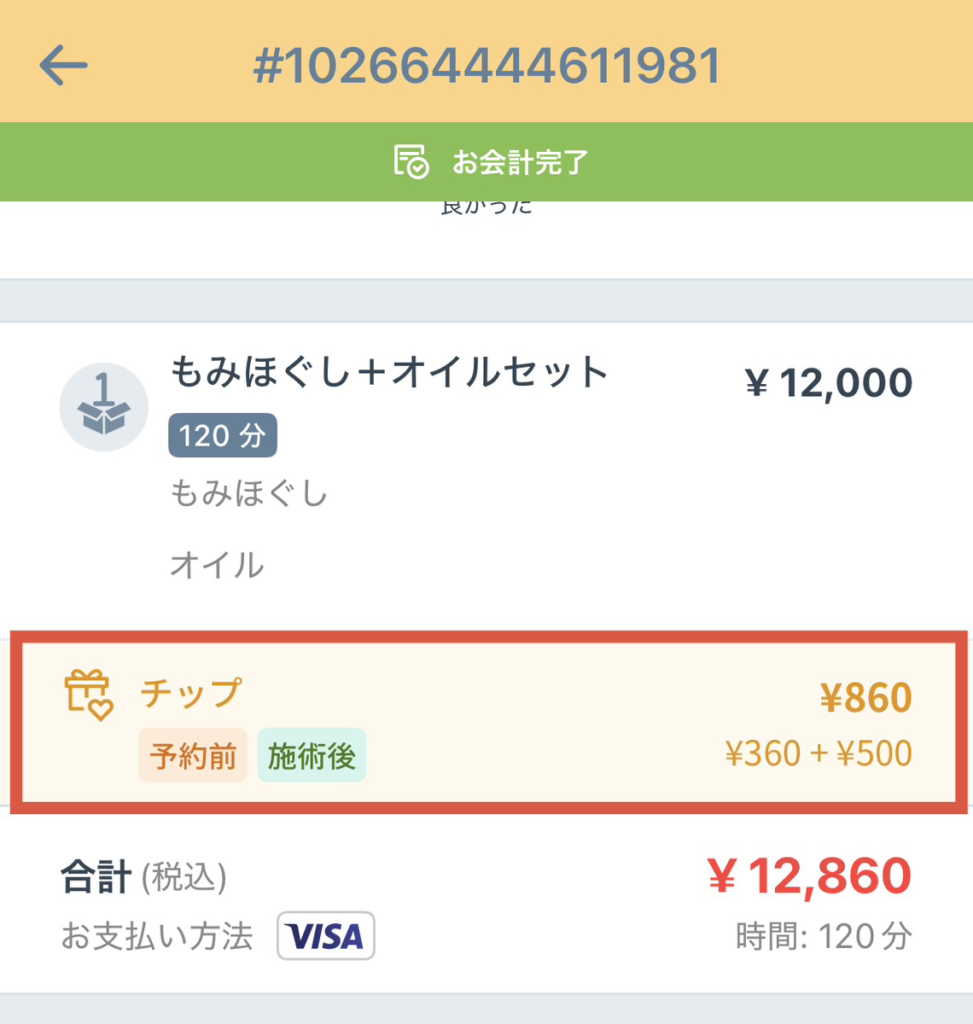Viewport: 973px width, 1024px height.
Task: Tap the back arrow icon
Action: pos(64,66)
